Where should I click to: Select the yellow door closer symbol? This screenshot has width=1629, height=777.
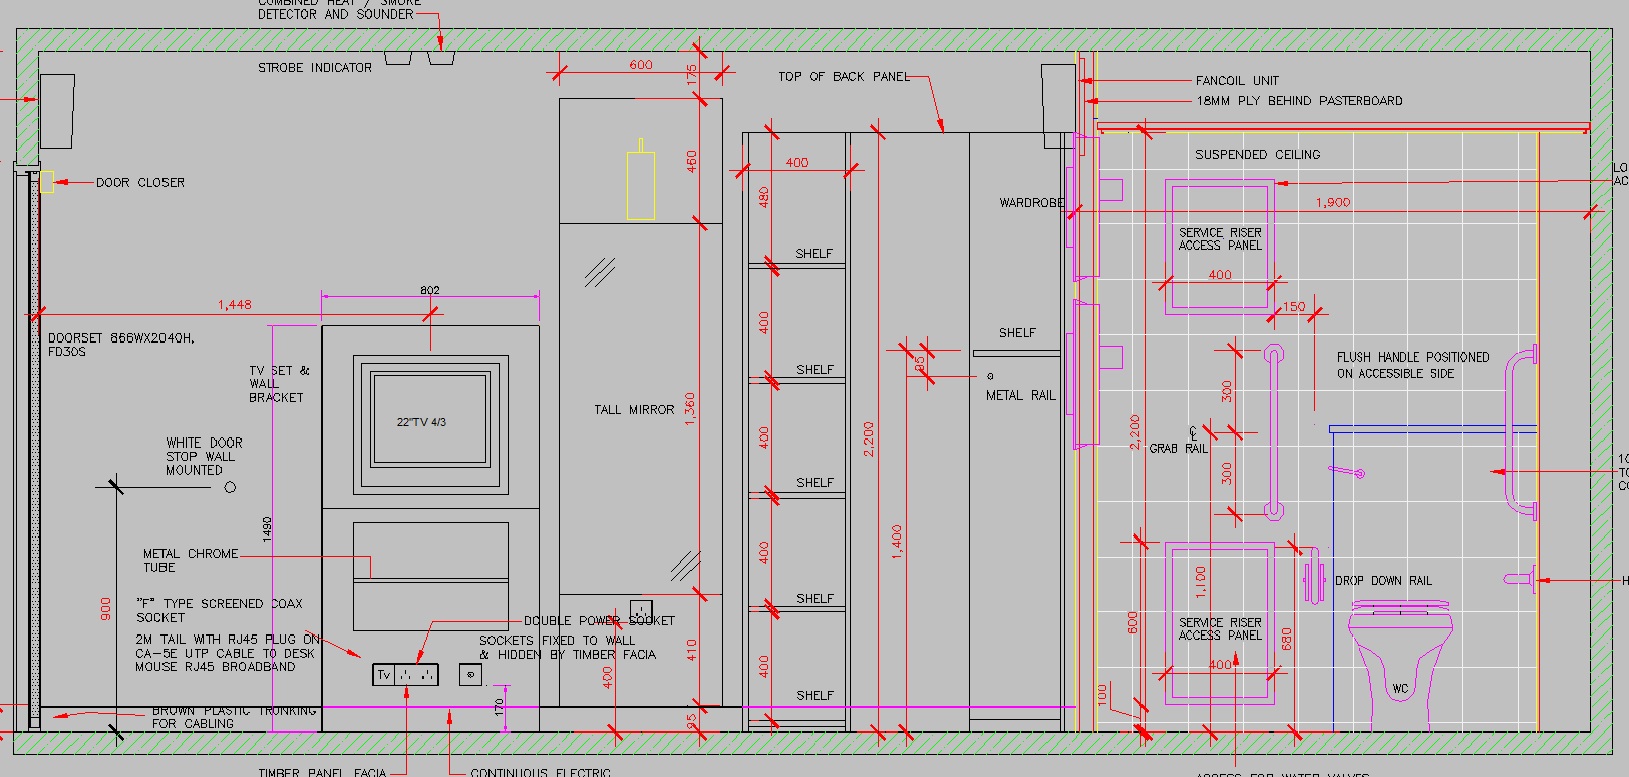point(46,182)
